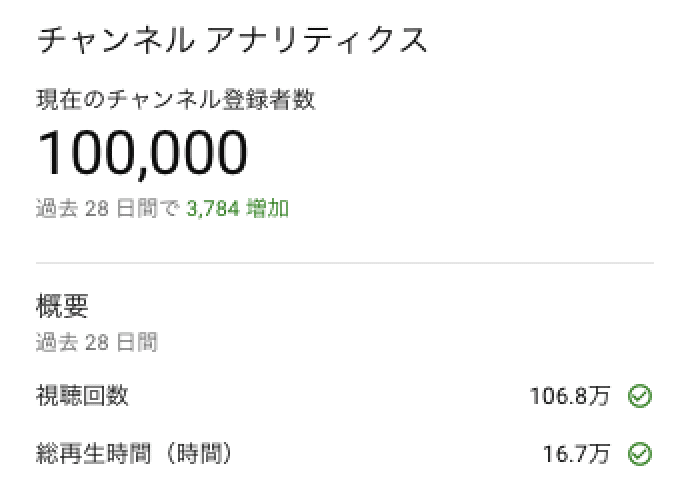The width and height of the screenshot is (688, 488).
Task: Open the 総再生時間 metric label
Action: [x=93, y=454]
